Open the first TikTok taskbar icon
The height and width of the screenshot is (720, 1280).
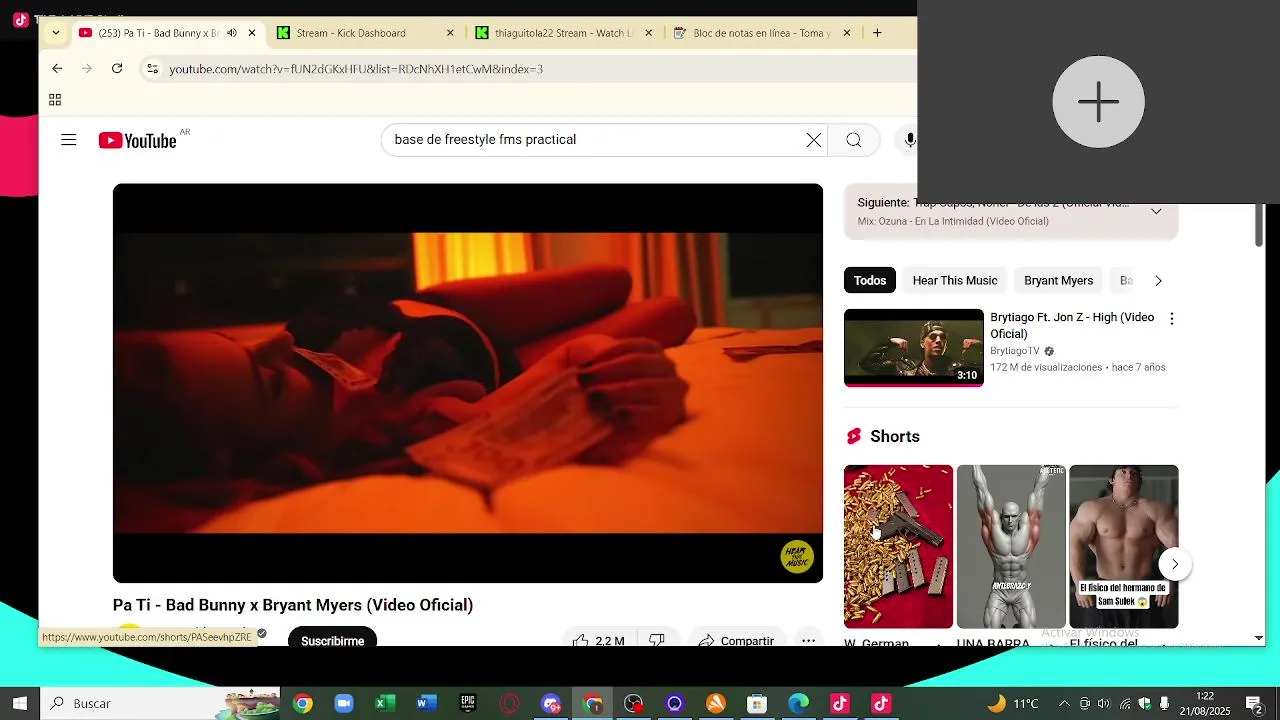(x=840, y=704)
